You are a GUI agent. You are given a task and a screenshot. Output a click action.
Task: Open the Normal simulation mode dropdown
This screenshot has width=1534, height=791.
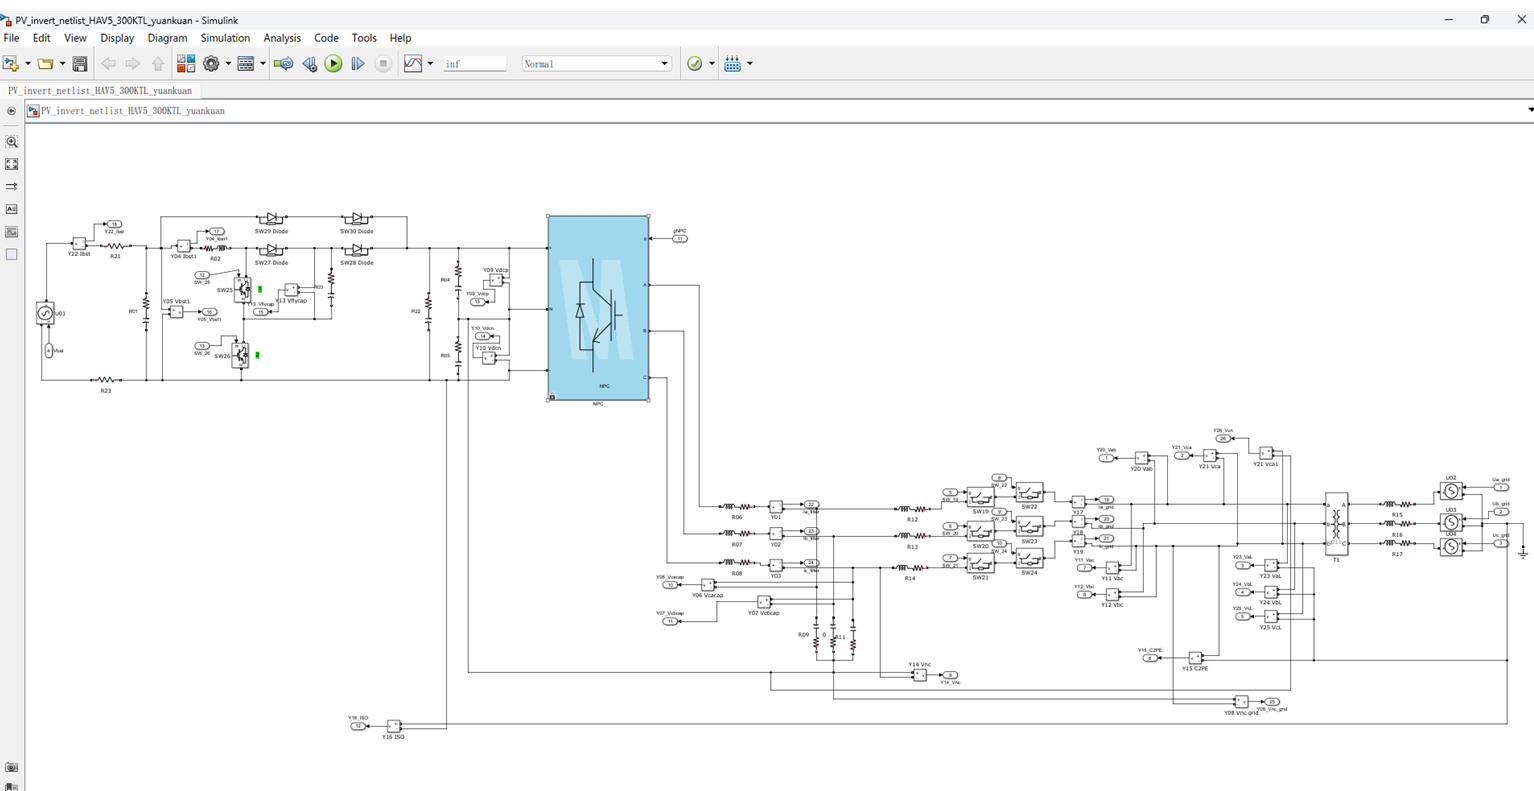click(596, 64)
